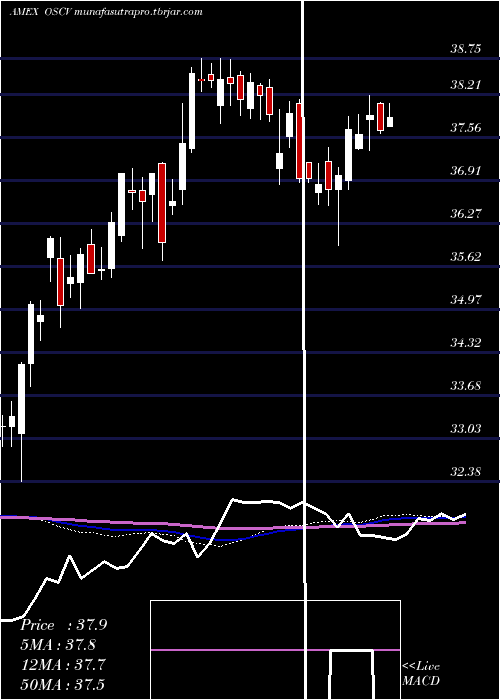
Task: Select the 35.62 price axis label
Action: pyautogui.click(x=466, y=257)
